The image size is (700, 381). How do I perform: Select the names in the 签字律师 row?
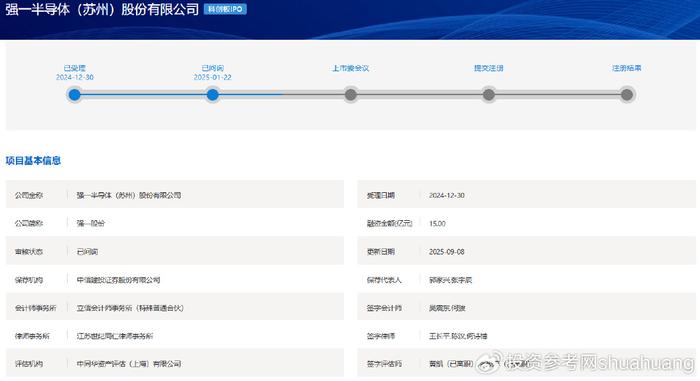click(x=458, y=336)
